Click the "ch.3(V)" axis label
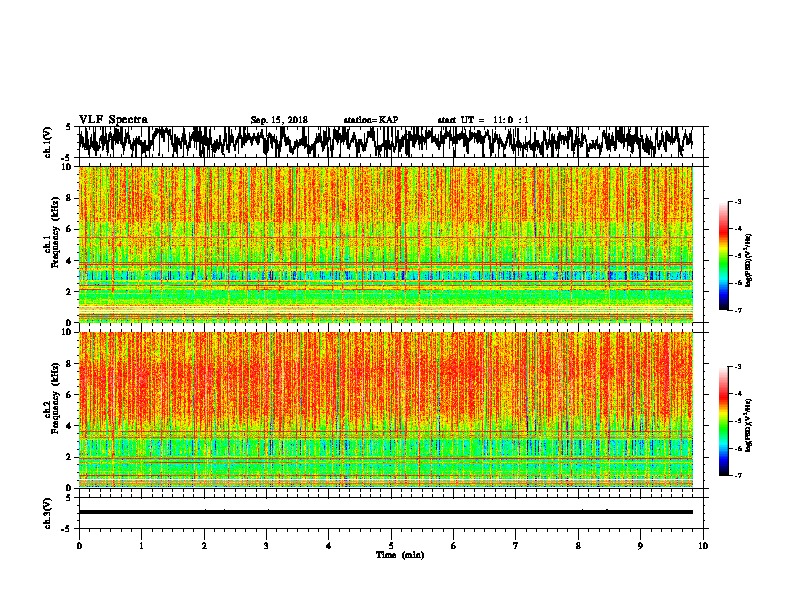This screenshot has width=792, height=612. (48, 513)
